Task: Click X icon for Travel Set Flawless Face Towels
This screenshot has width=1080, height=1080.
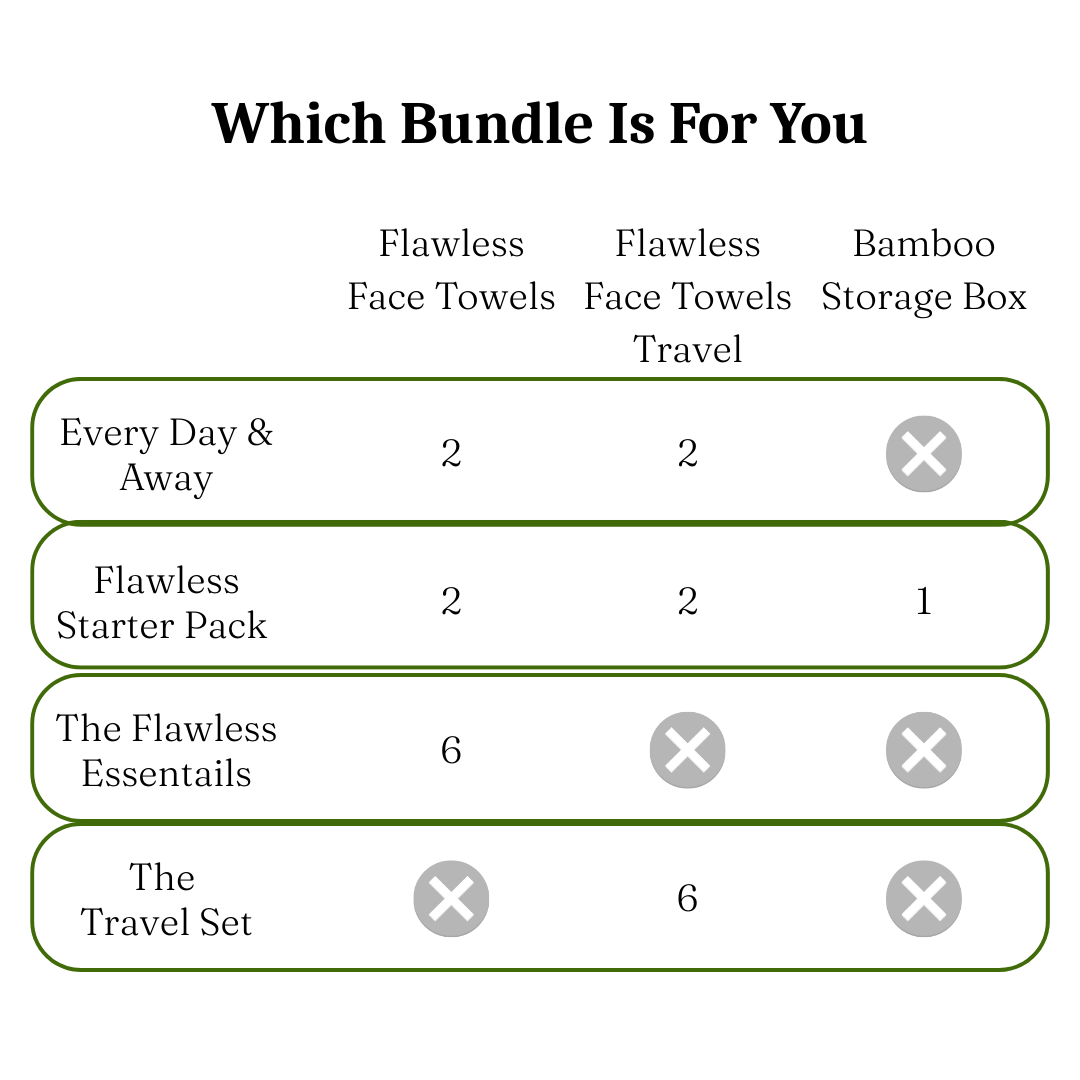Action: click(451, 898)
